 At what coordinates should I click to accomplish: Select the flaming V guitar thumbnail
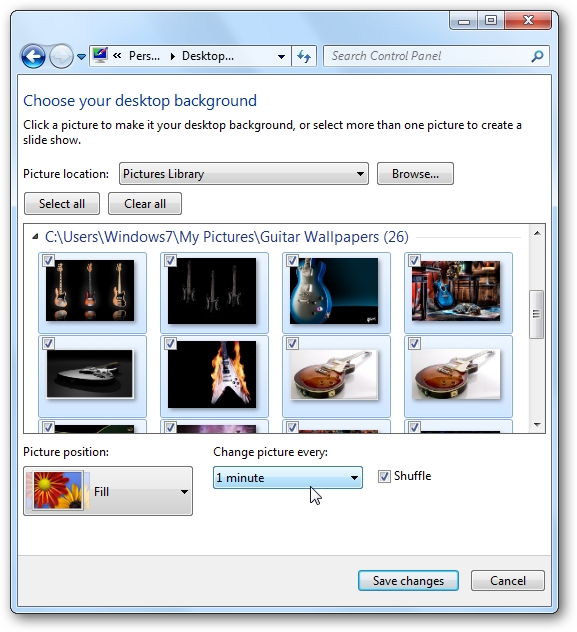212,374
